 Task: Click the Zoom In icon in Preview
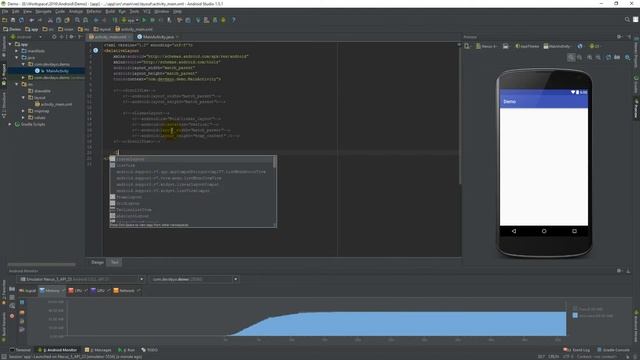click(x=590, y=58)
